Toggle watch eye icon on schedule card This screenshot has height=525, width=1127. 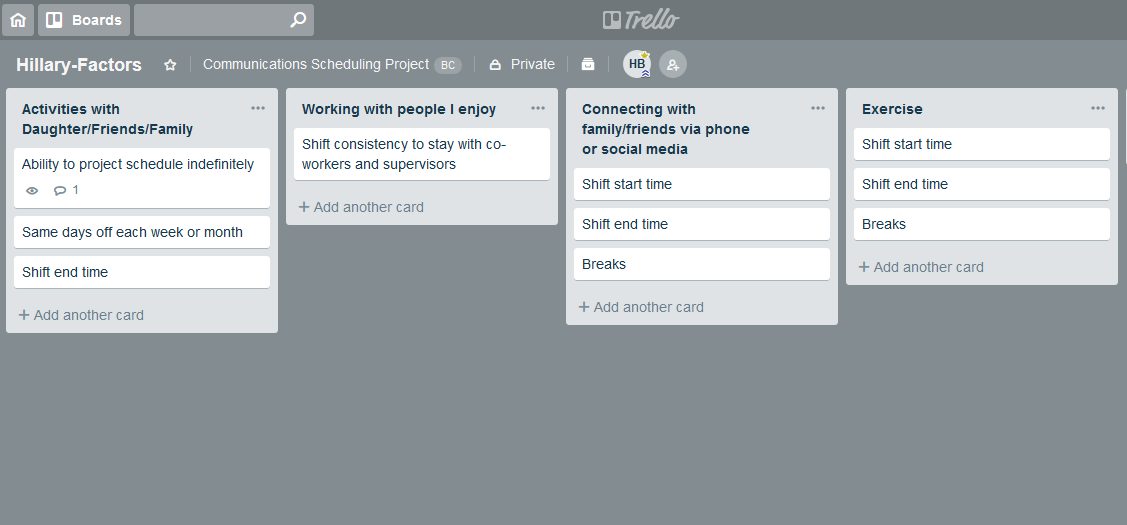tap(32, 190)
